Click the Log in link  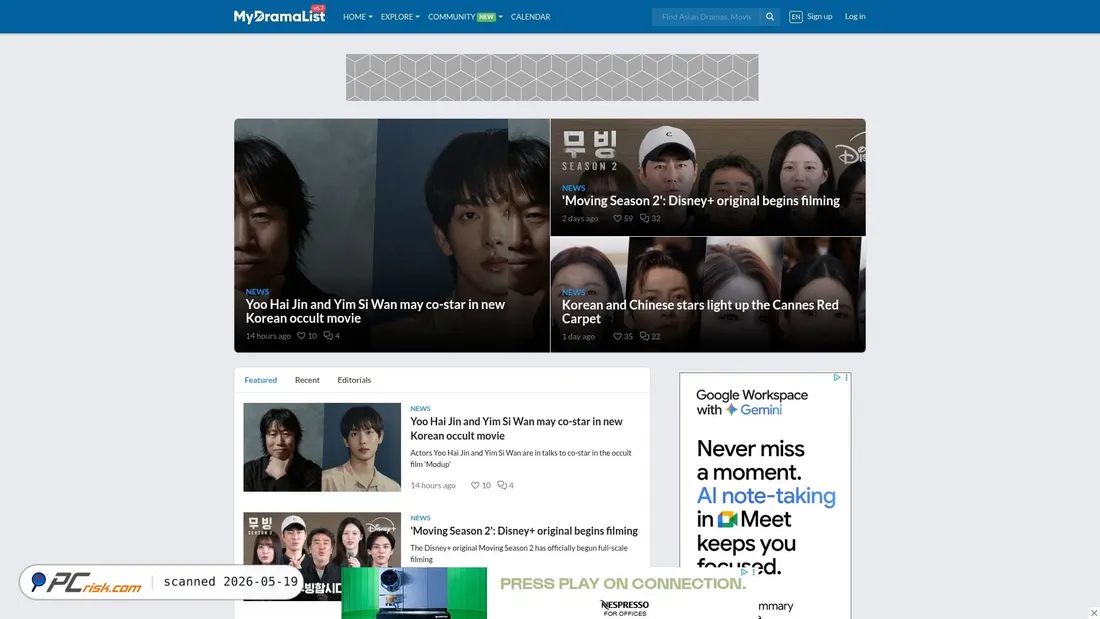(855, 16)
